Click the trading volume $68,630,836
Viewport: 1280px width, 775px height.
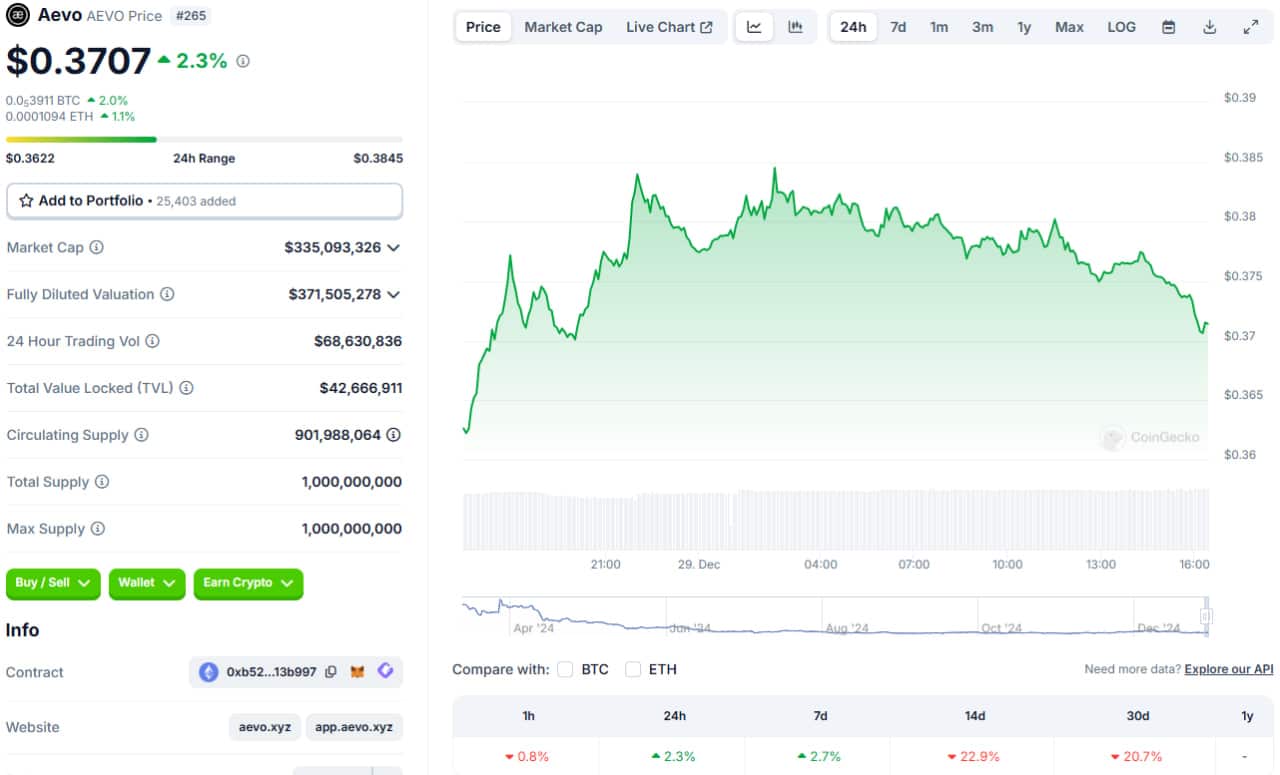click(358, 341)
